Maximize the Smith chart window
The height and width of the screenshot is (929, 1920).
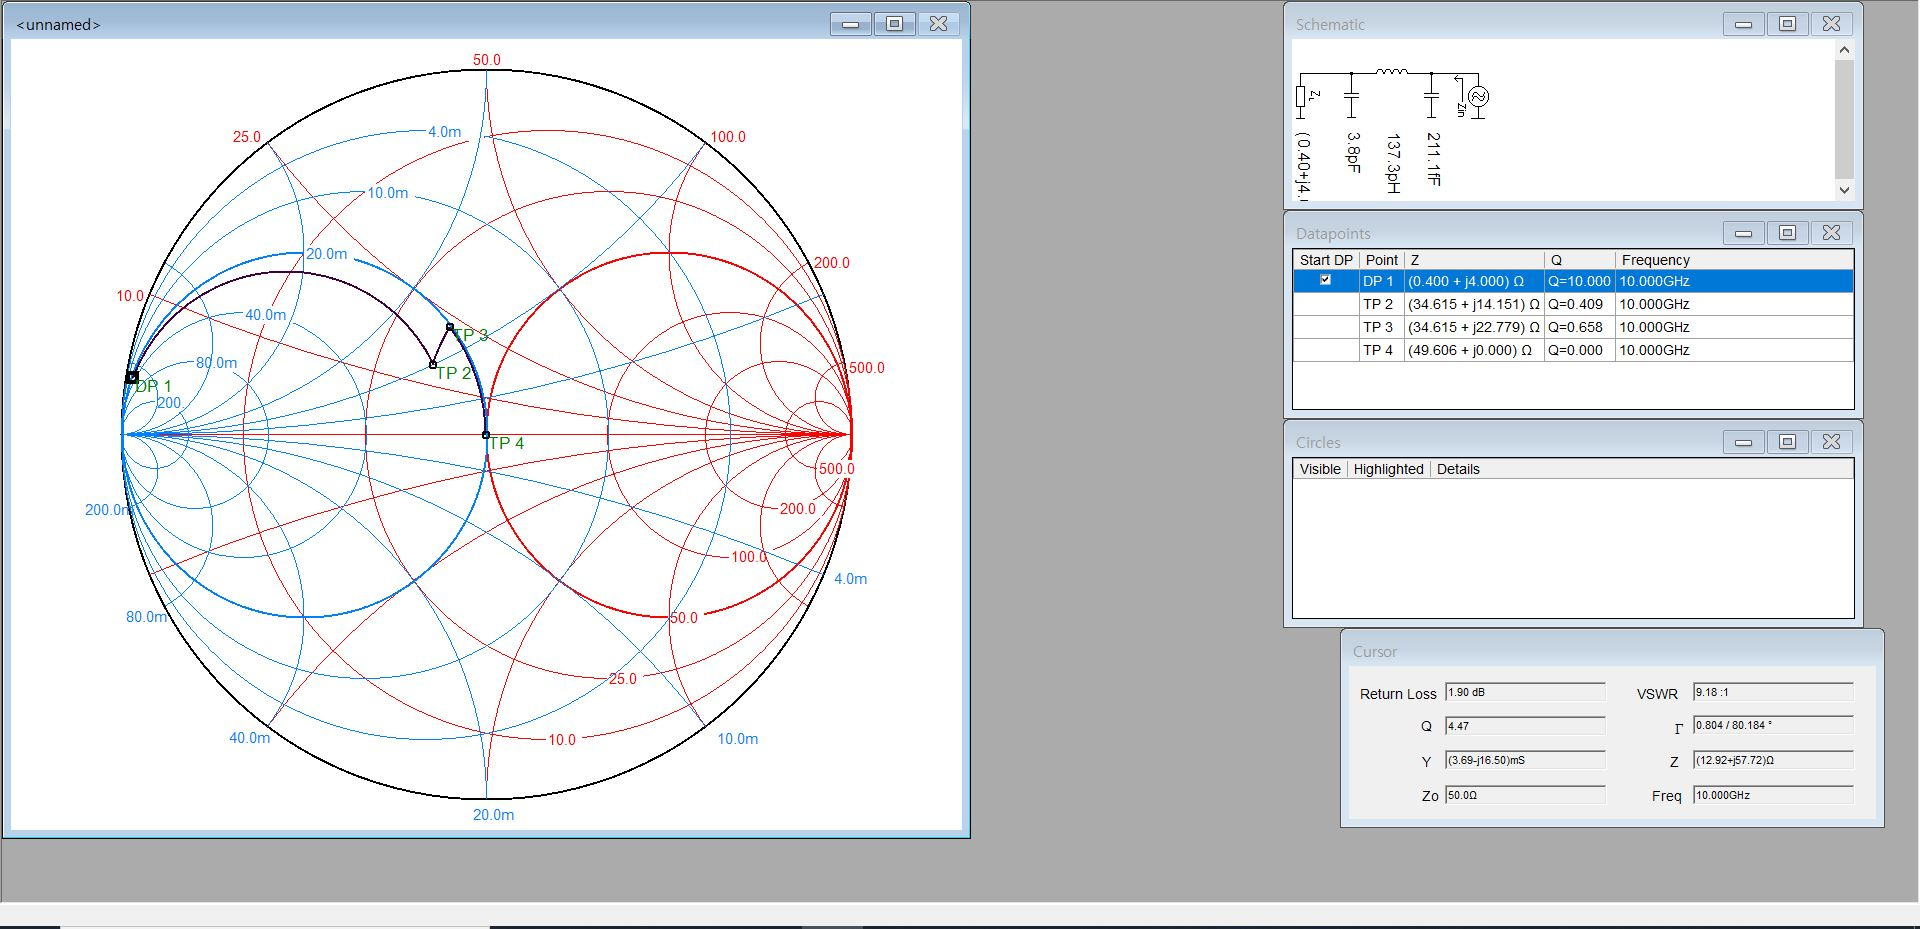[x=894, y=24]
